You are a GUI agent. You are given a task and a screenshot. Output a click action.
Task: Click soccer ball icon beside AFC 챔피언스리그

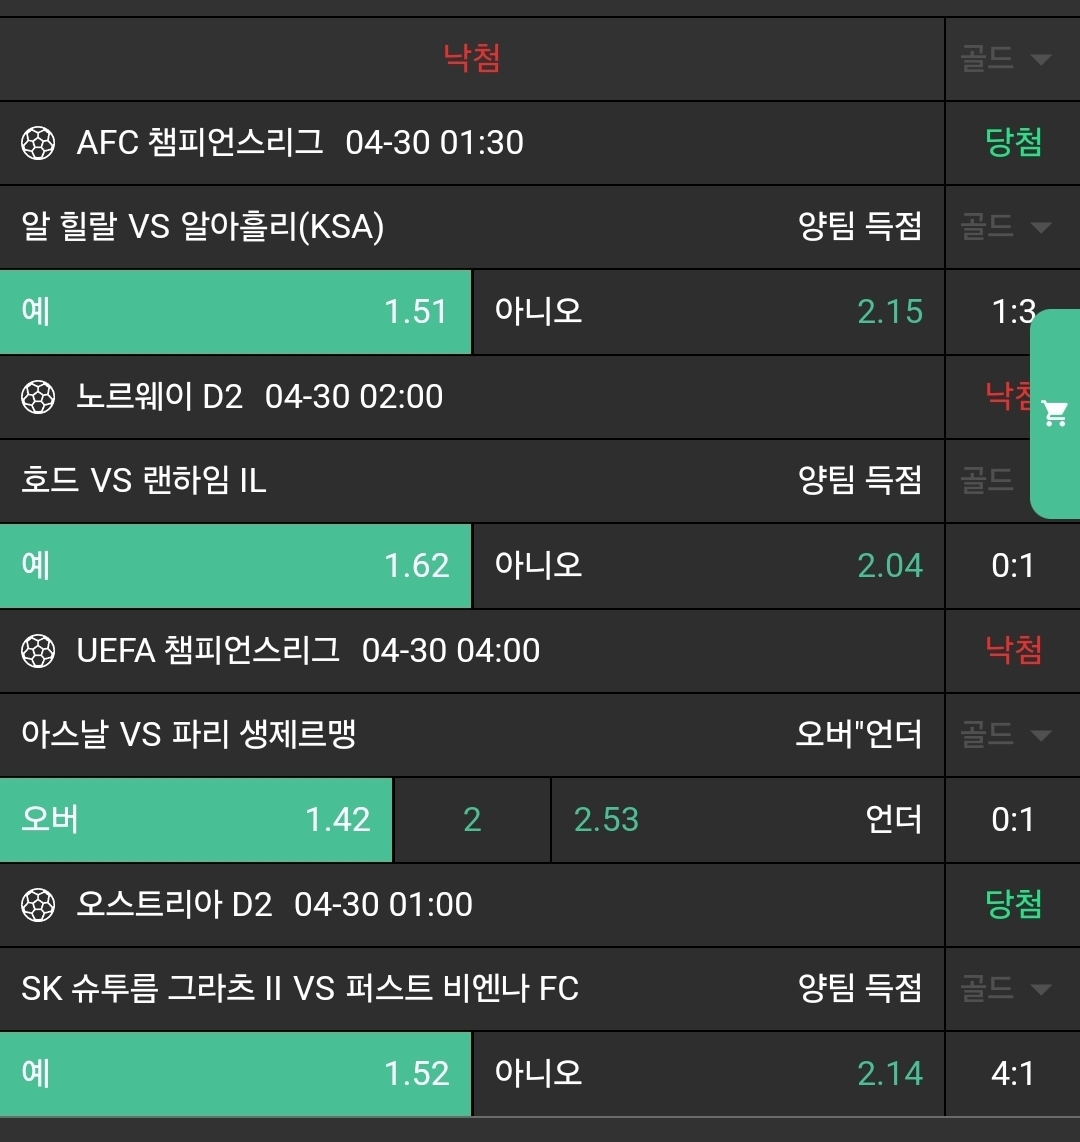coord(38,143)
